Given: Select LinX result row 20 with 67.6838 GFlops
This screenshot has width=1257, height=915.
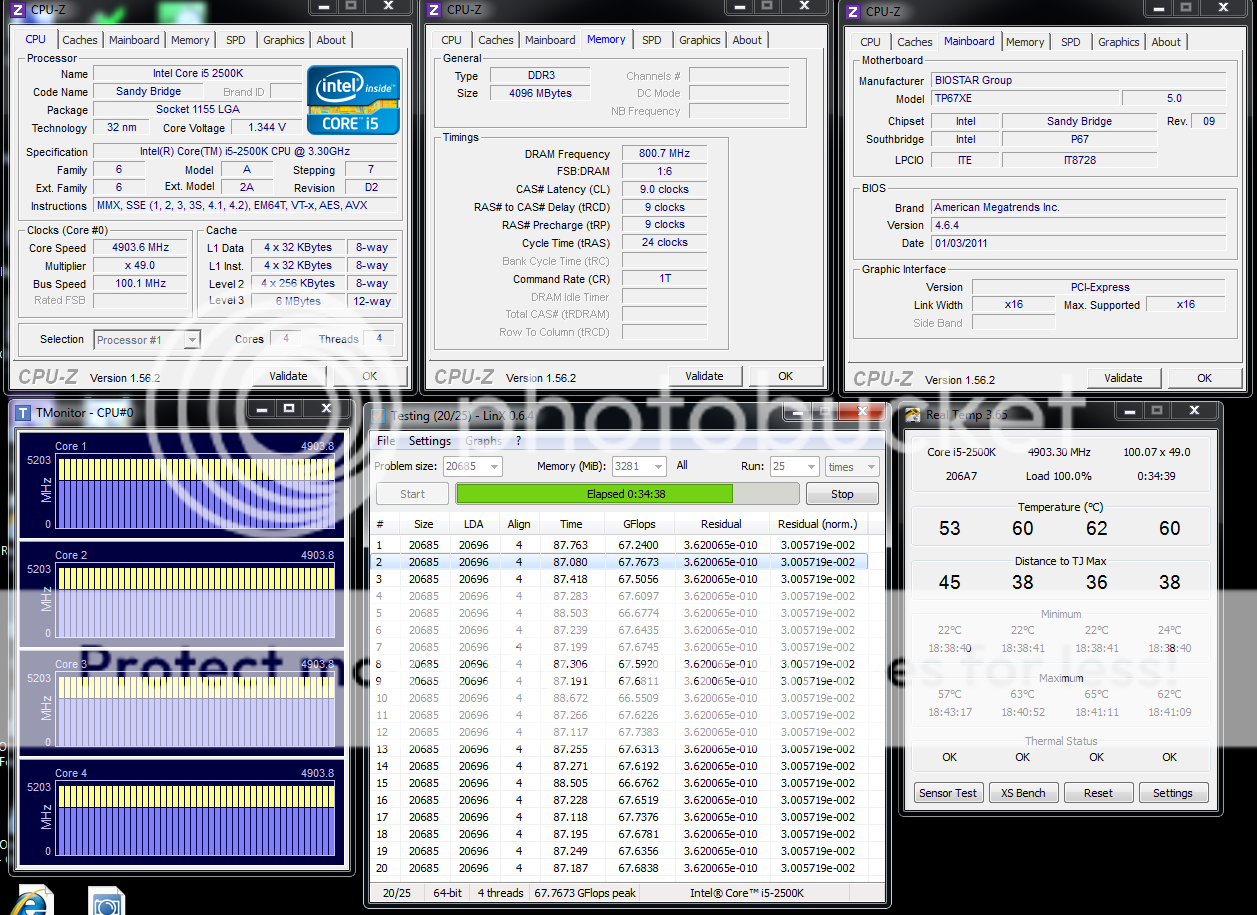Looking at the screenshot, I should [620, 868].
